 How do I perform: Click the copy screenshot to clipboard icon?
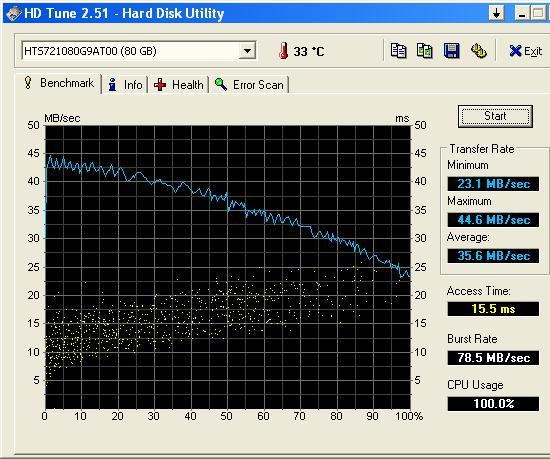click(424, 51)
